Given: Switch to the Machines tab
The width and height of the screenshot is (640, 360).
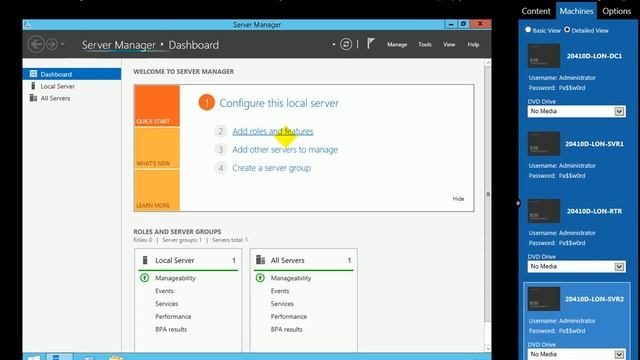Looking at the screenshot, I should click(576, 11).
